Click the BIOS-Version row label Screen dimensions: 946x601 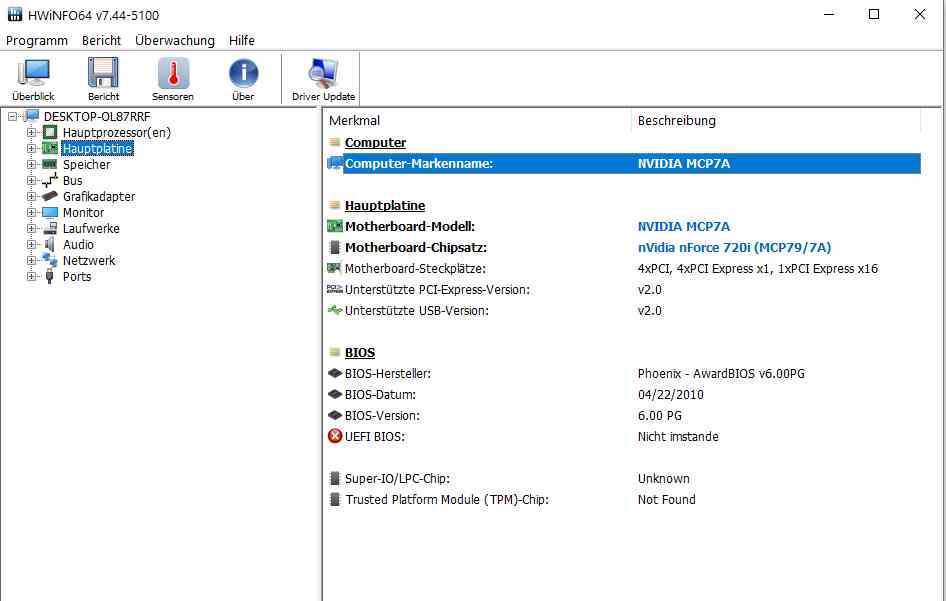tap(382, 415)
